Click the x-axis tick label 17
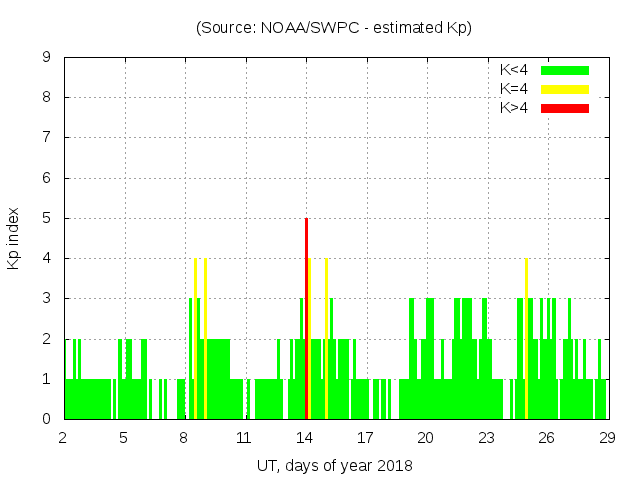Image resolution: width=640 pixels, height=480 pixels. coord(365,437)
